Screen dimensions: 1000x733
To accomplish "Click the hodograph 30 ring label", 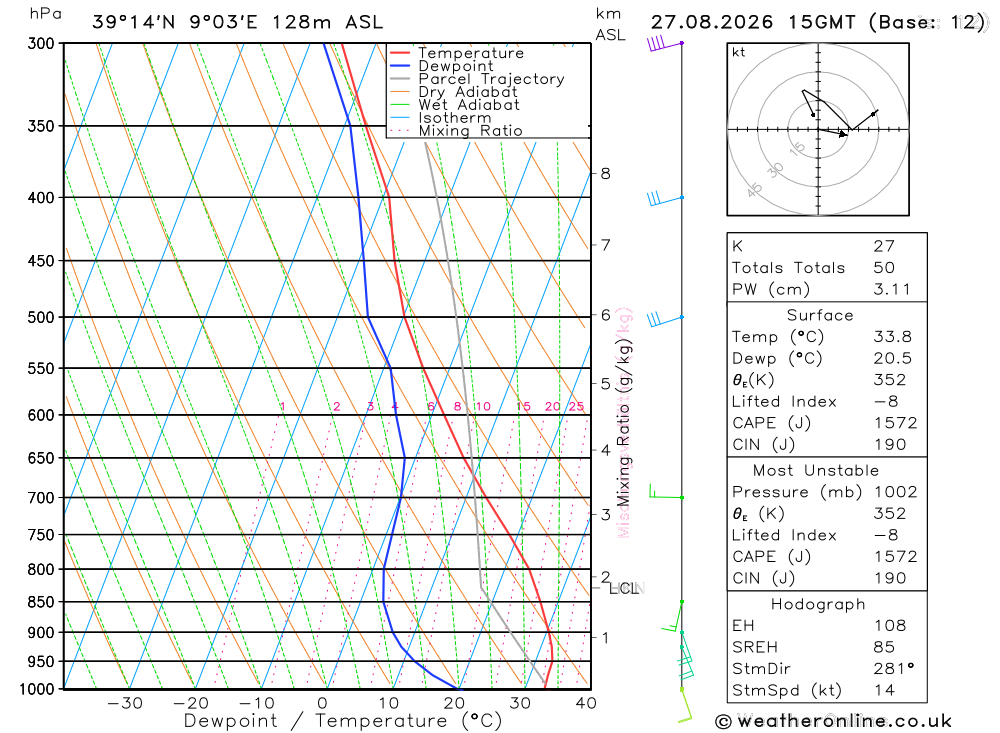I will pyautogui.click(x=775, y=170).
